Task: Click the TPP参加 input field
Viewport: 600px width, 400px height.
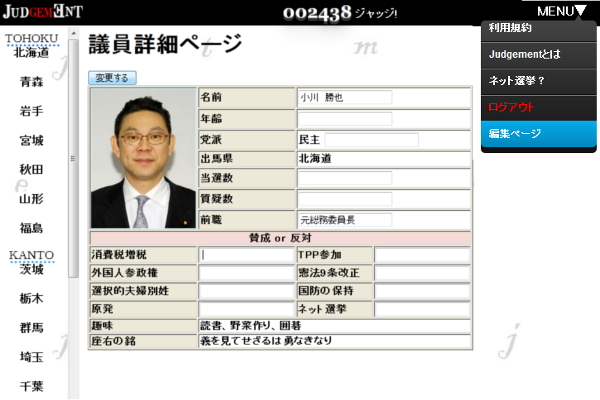Action: coord(421,255)
